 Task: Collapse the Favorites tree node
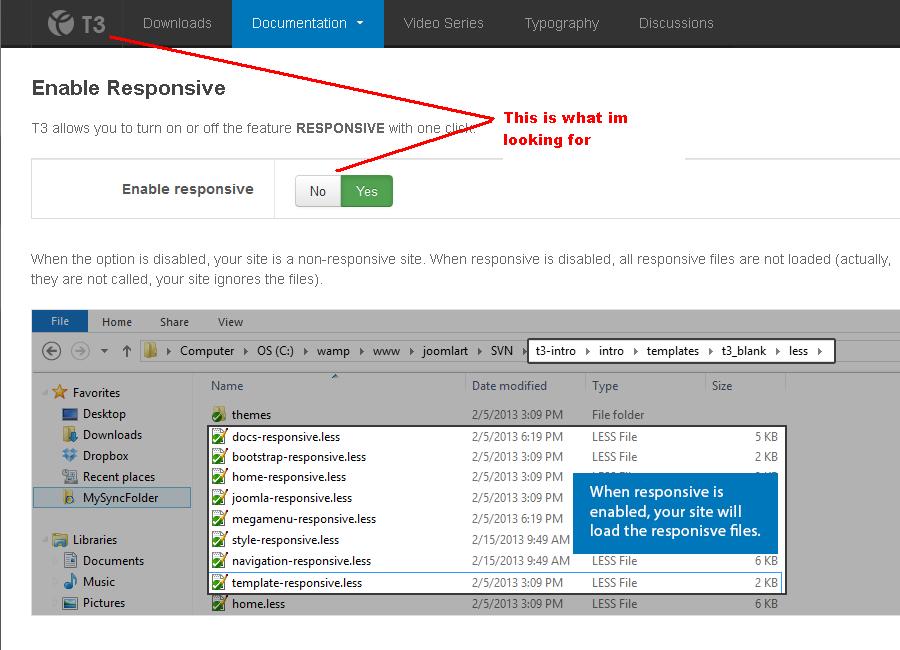45,393
